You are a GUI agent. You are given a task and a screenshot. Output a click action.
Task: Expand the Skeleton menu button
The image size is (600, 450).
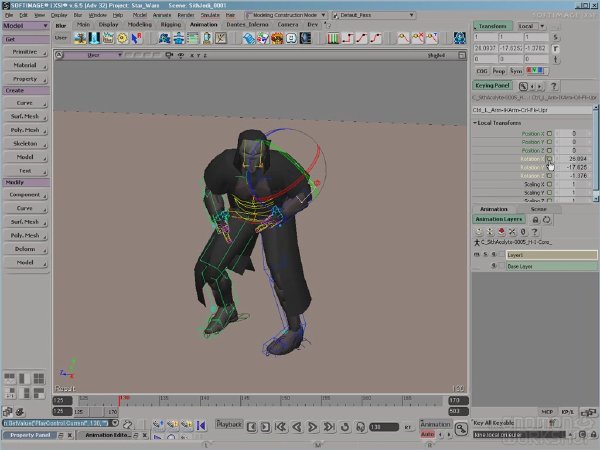tap(25, 143)
